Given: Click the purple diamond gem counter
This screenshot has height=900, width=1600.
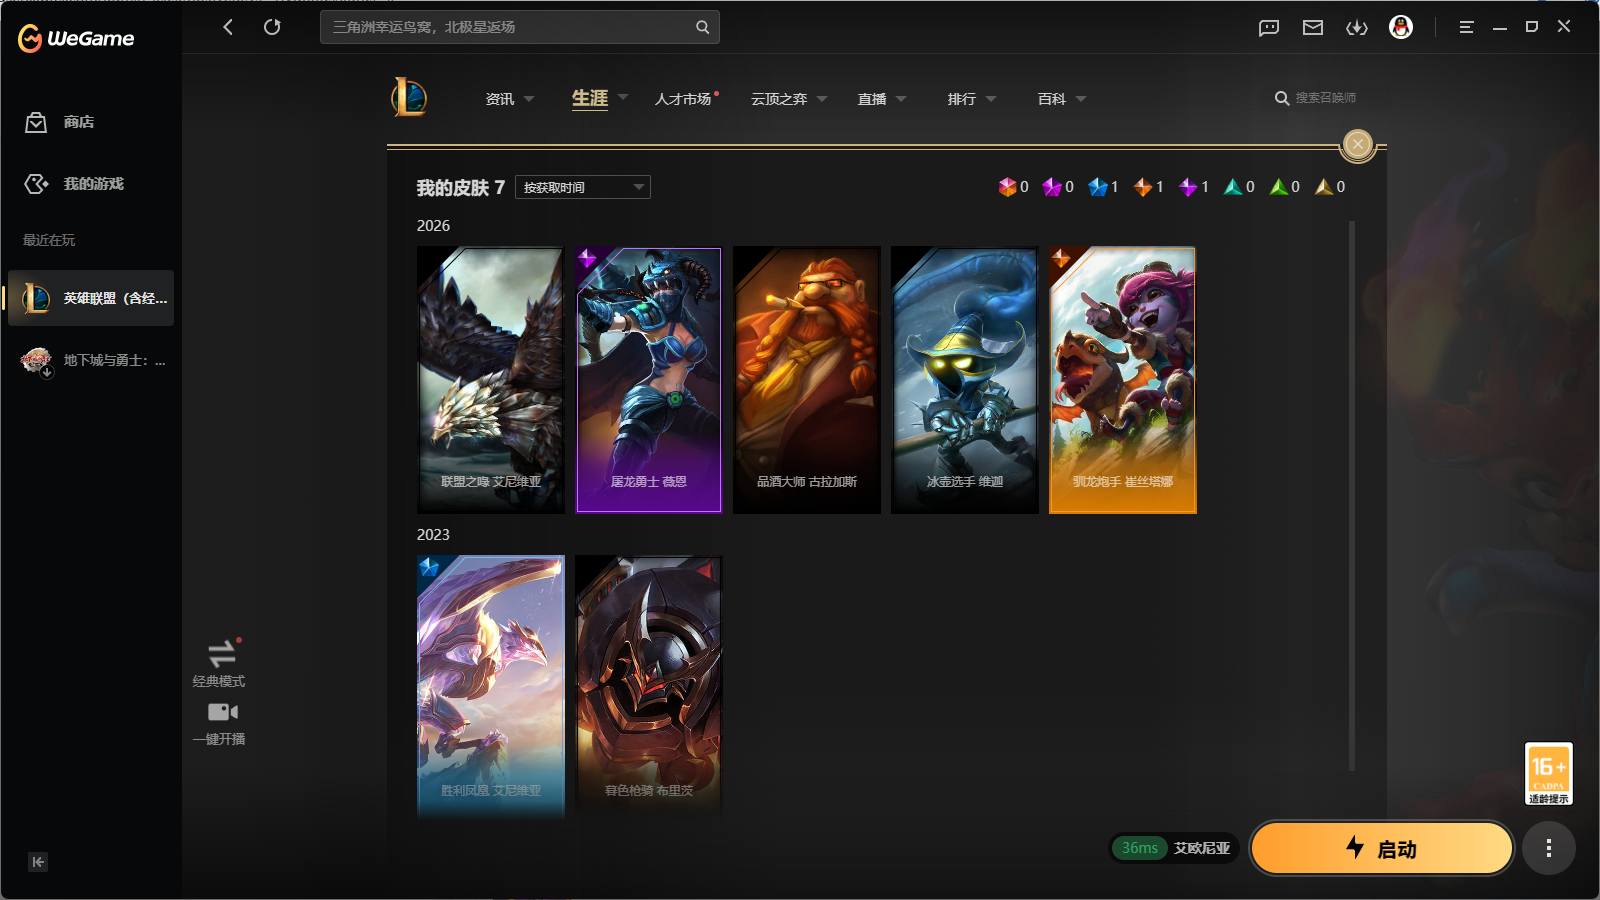Looking at the screenshot, I should (1194, 187).
